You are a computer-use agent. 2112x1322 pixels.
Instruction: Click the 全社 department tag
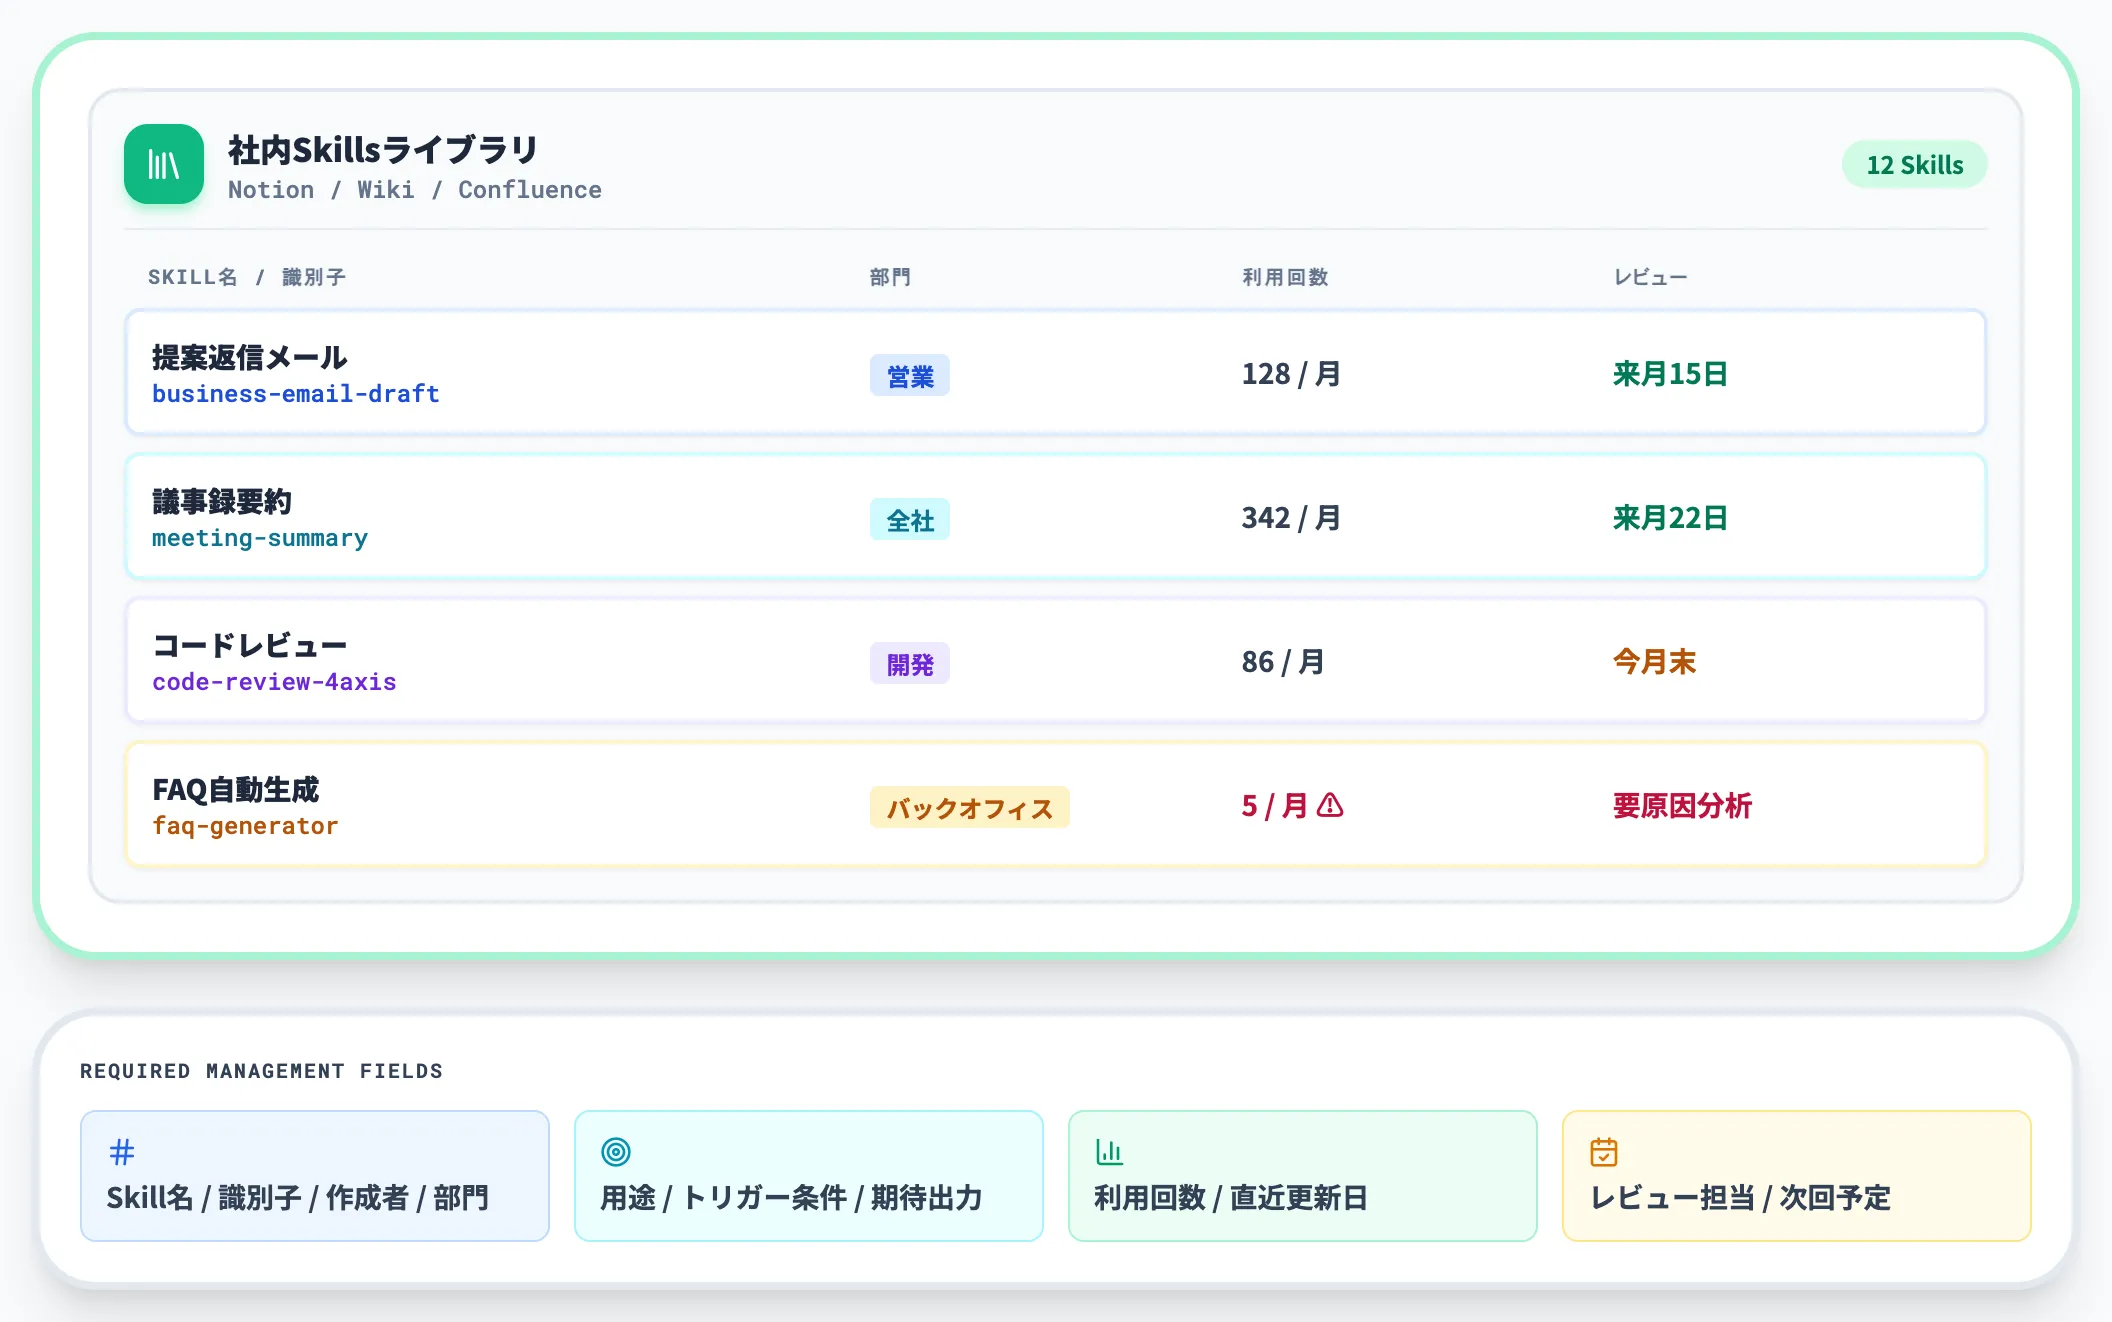910,520
